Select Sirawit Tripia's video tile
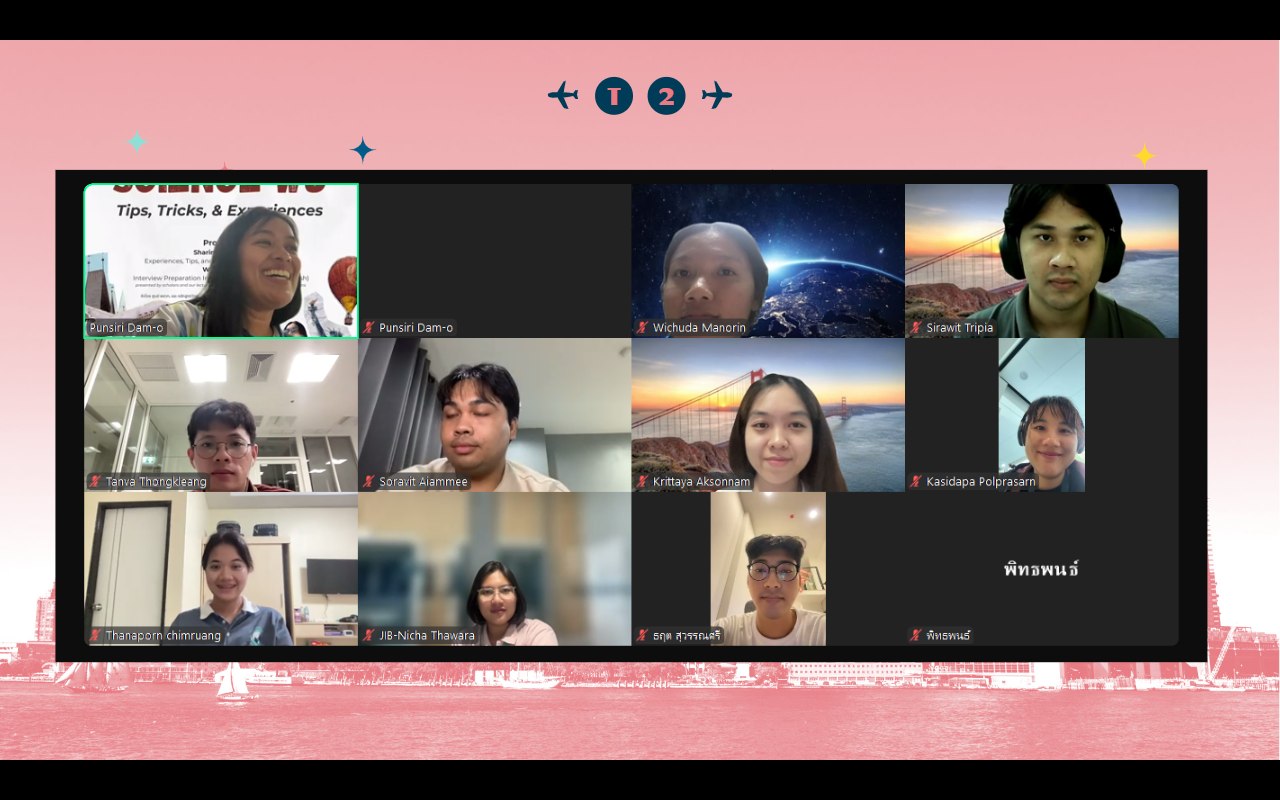 pyautogui.click(x=1041, y=260)
